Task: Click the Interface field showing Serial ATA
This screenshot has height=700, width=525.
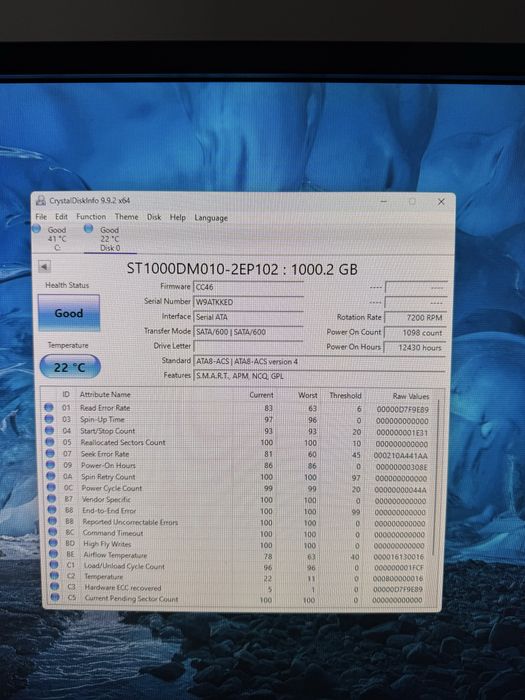Action: click(x=249, y=317)
